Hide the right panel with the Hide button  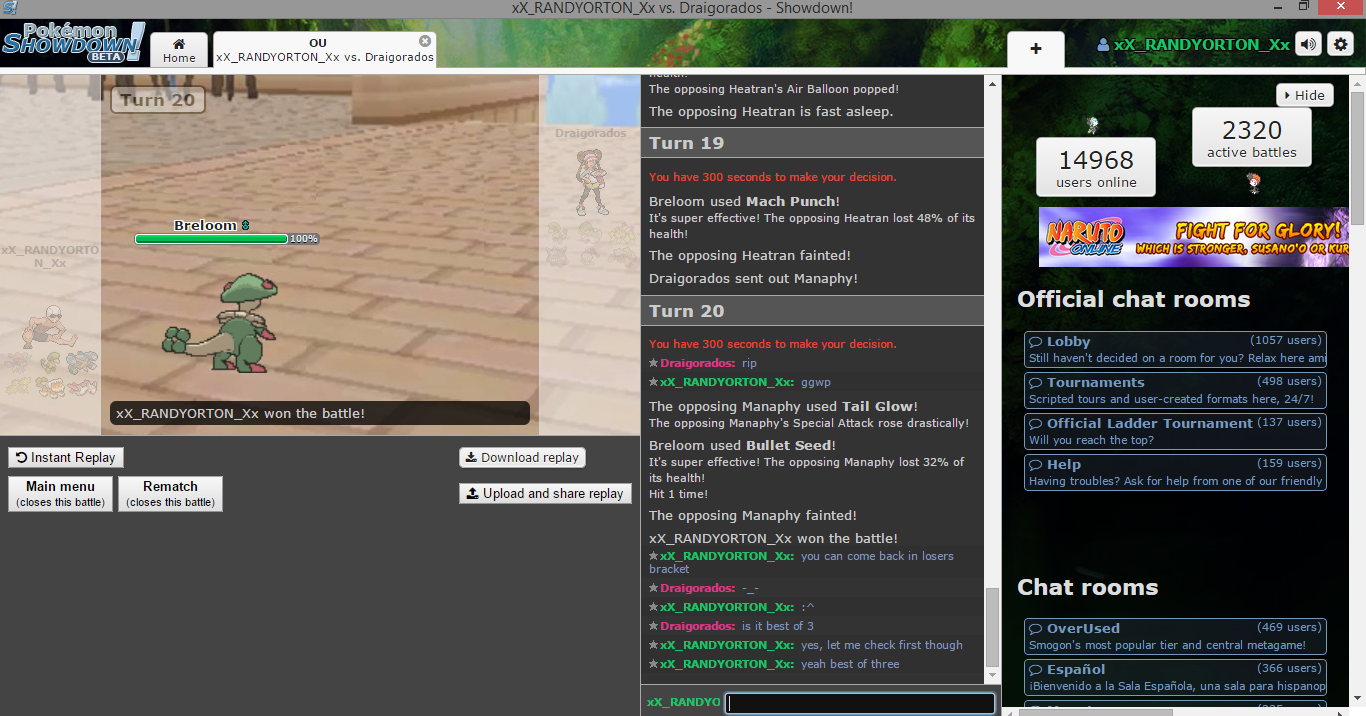1305,95
